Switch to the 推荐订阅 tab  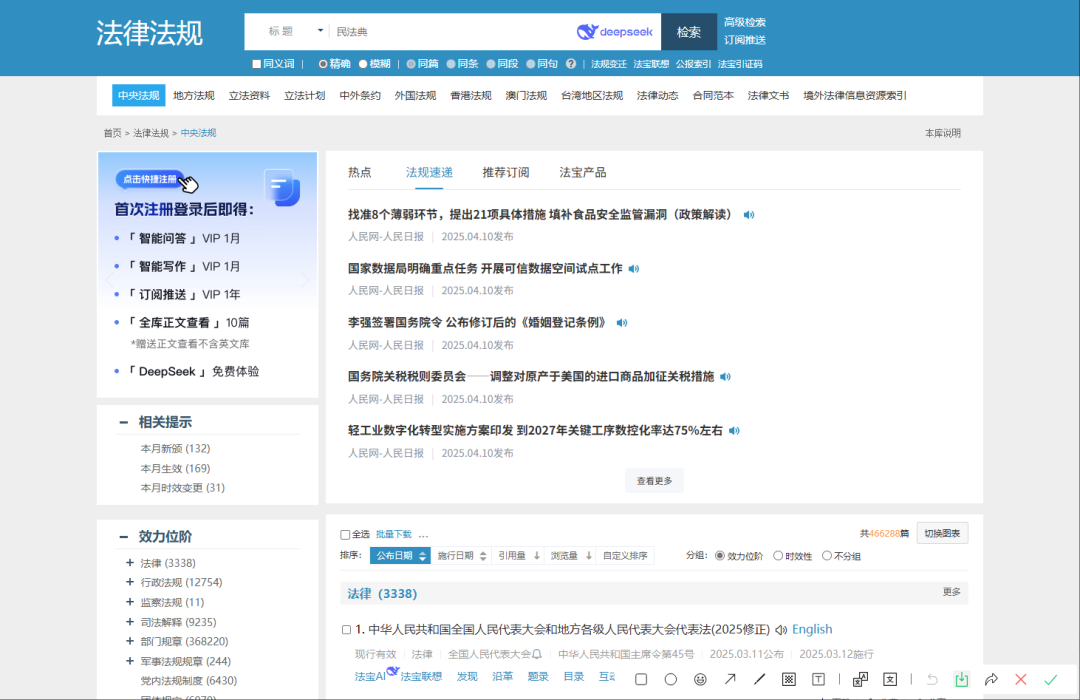coord(506,171)
